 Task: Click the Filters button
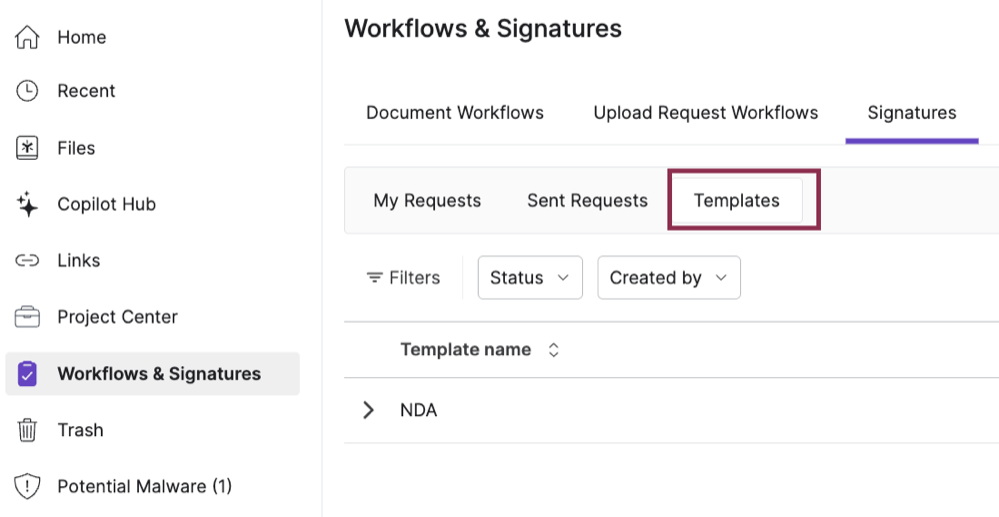pos(403,278)
